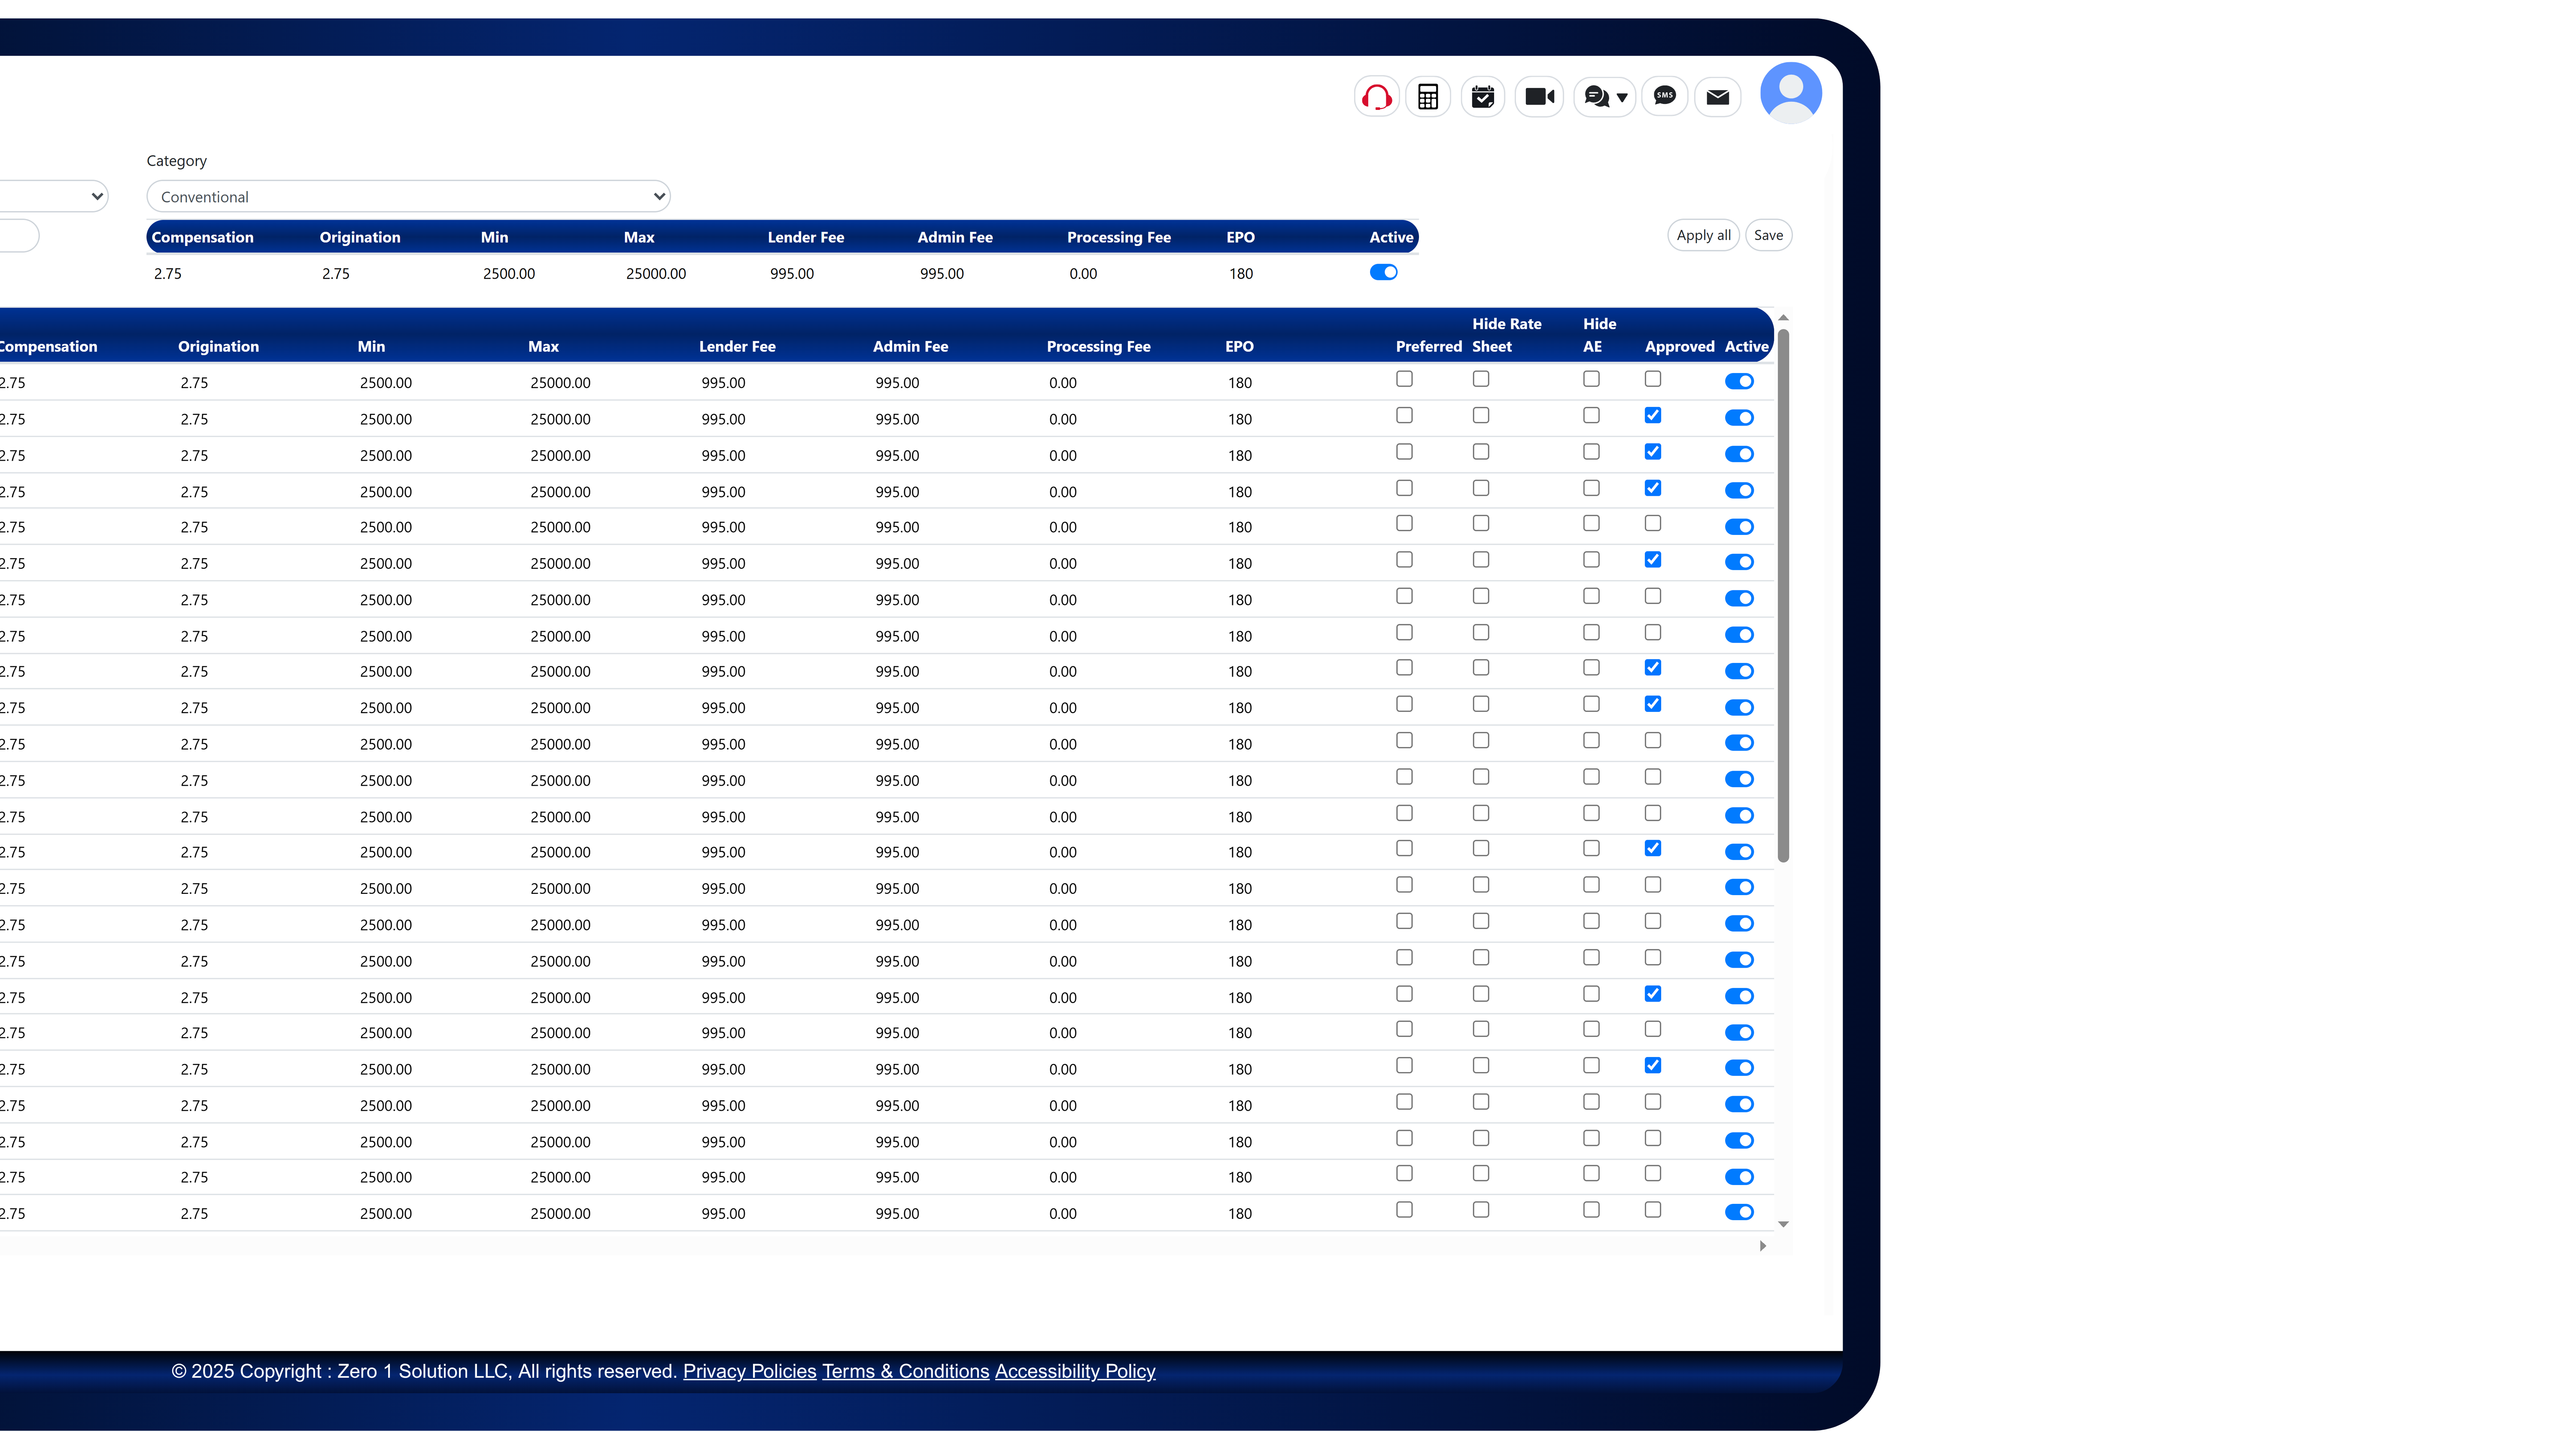Tick Preferred checkbox in the last visible row
The image size is (2576, 1449).
tap(1404, 1210)
